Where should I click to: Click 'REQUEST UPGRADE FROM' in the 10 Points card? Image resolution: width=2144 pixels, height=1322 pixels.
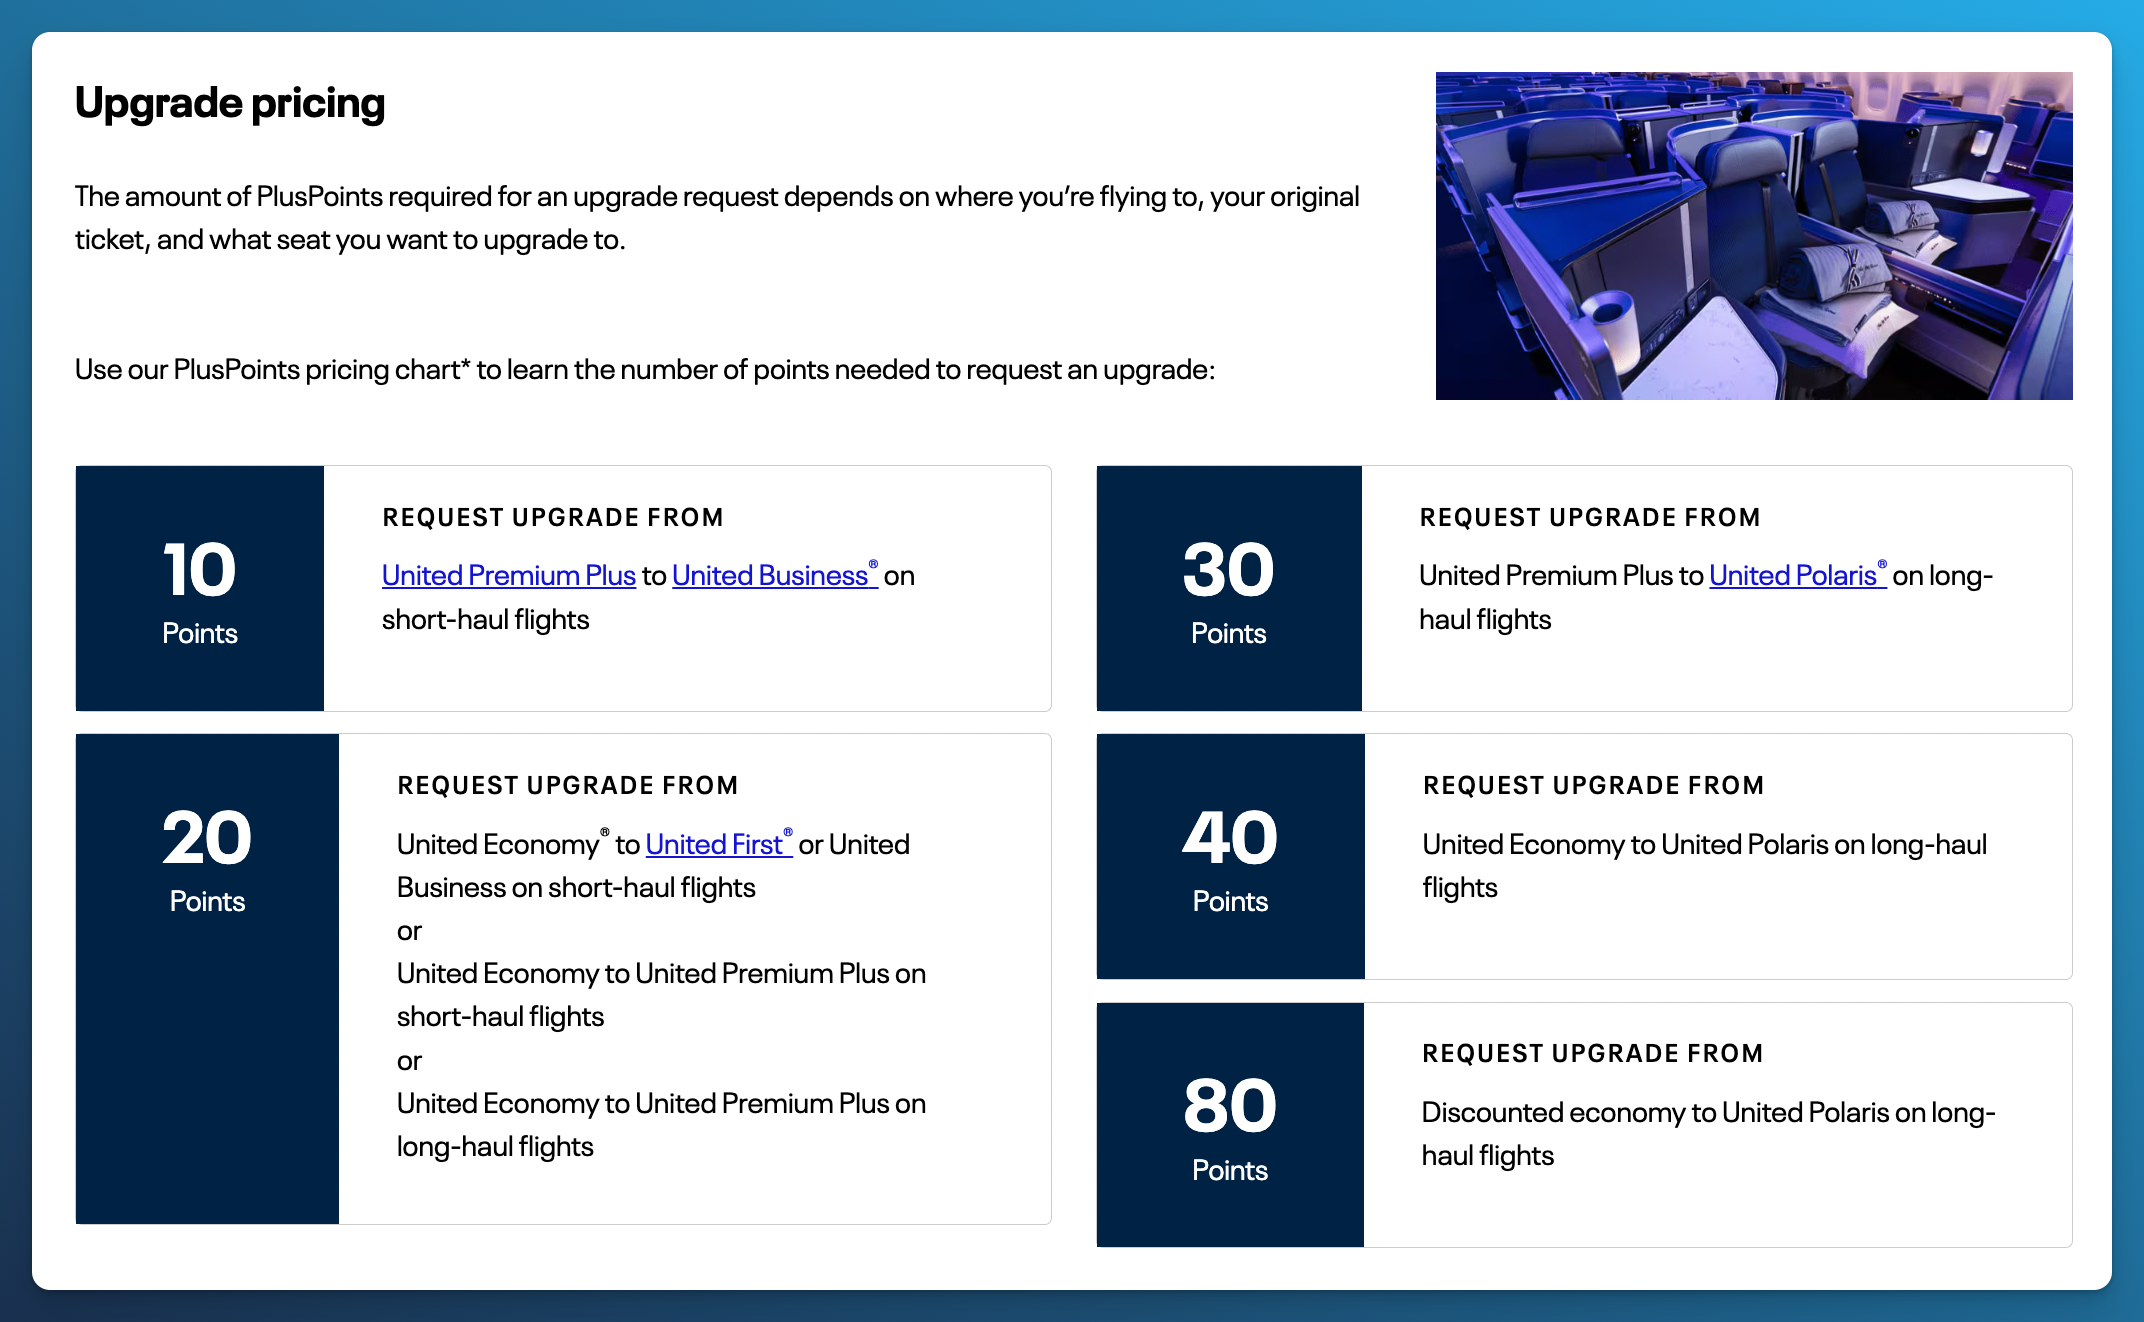click(x=553, y=517)
